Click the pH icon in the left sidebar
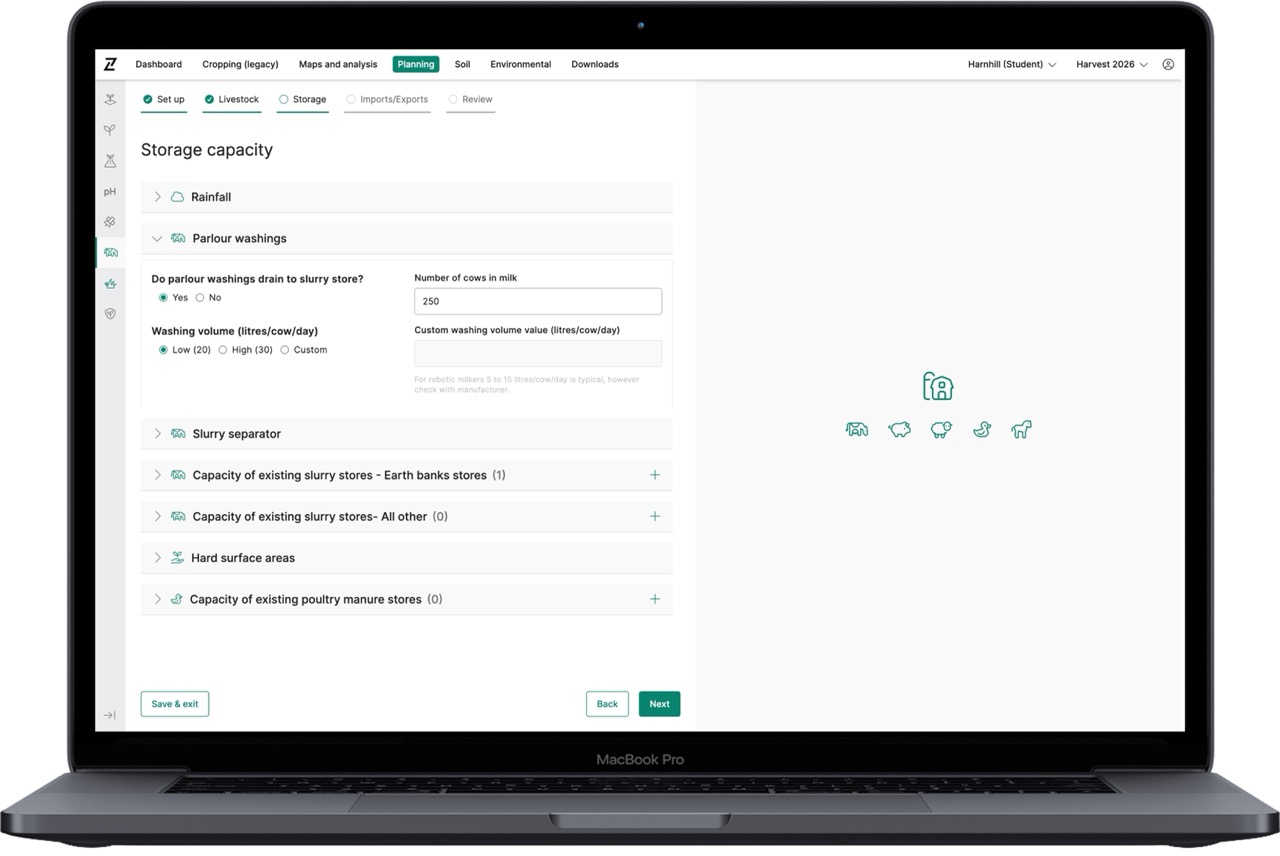The height and width of the screenshot is (856, 1280). pyautogui.click(x=110, y=191)
